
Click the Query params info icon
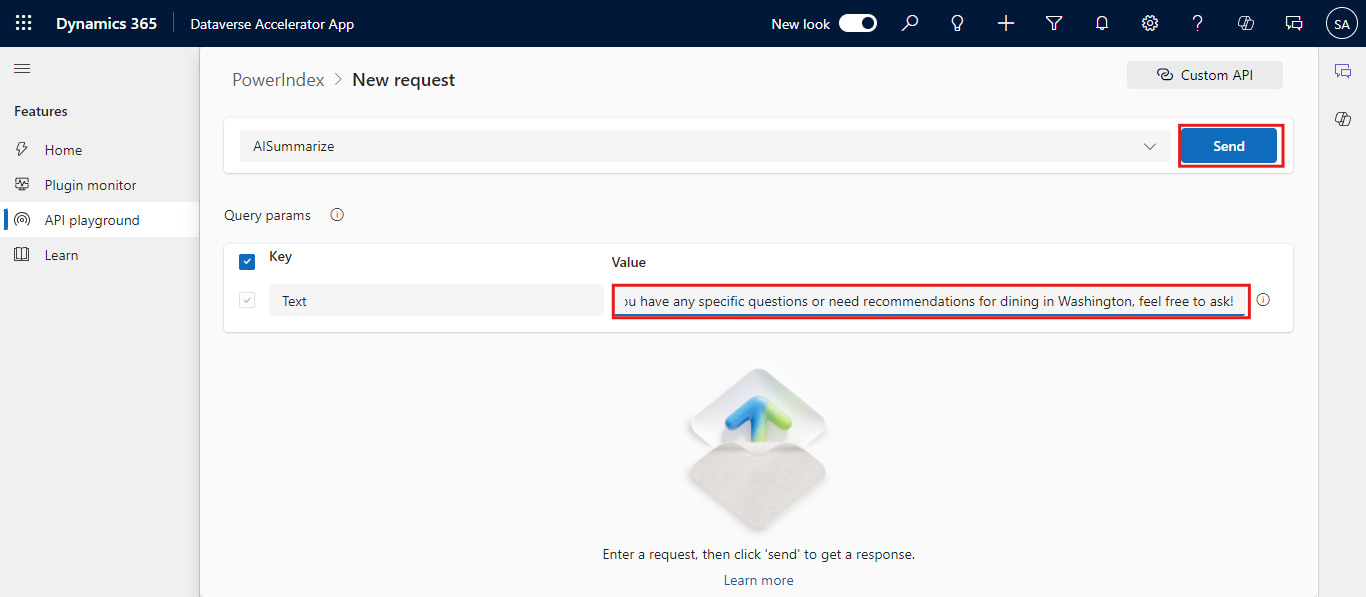tap(337, 215)
